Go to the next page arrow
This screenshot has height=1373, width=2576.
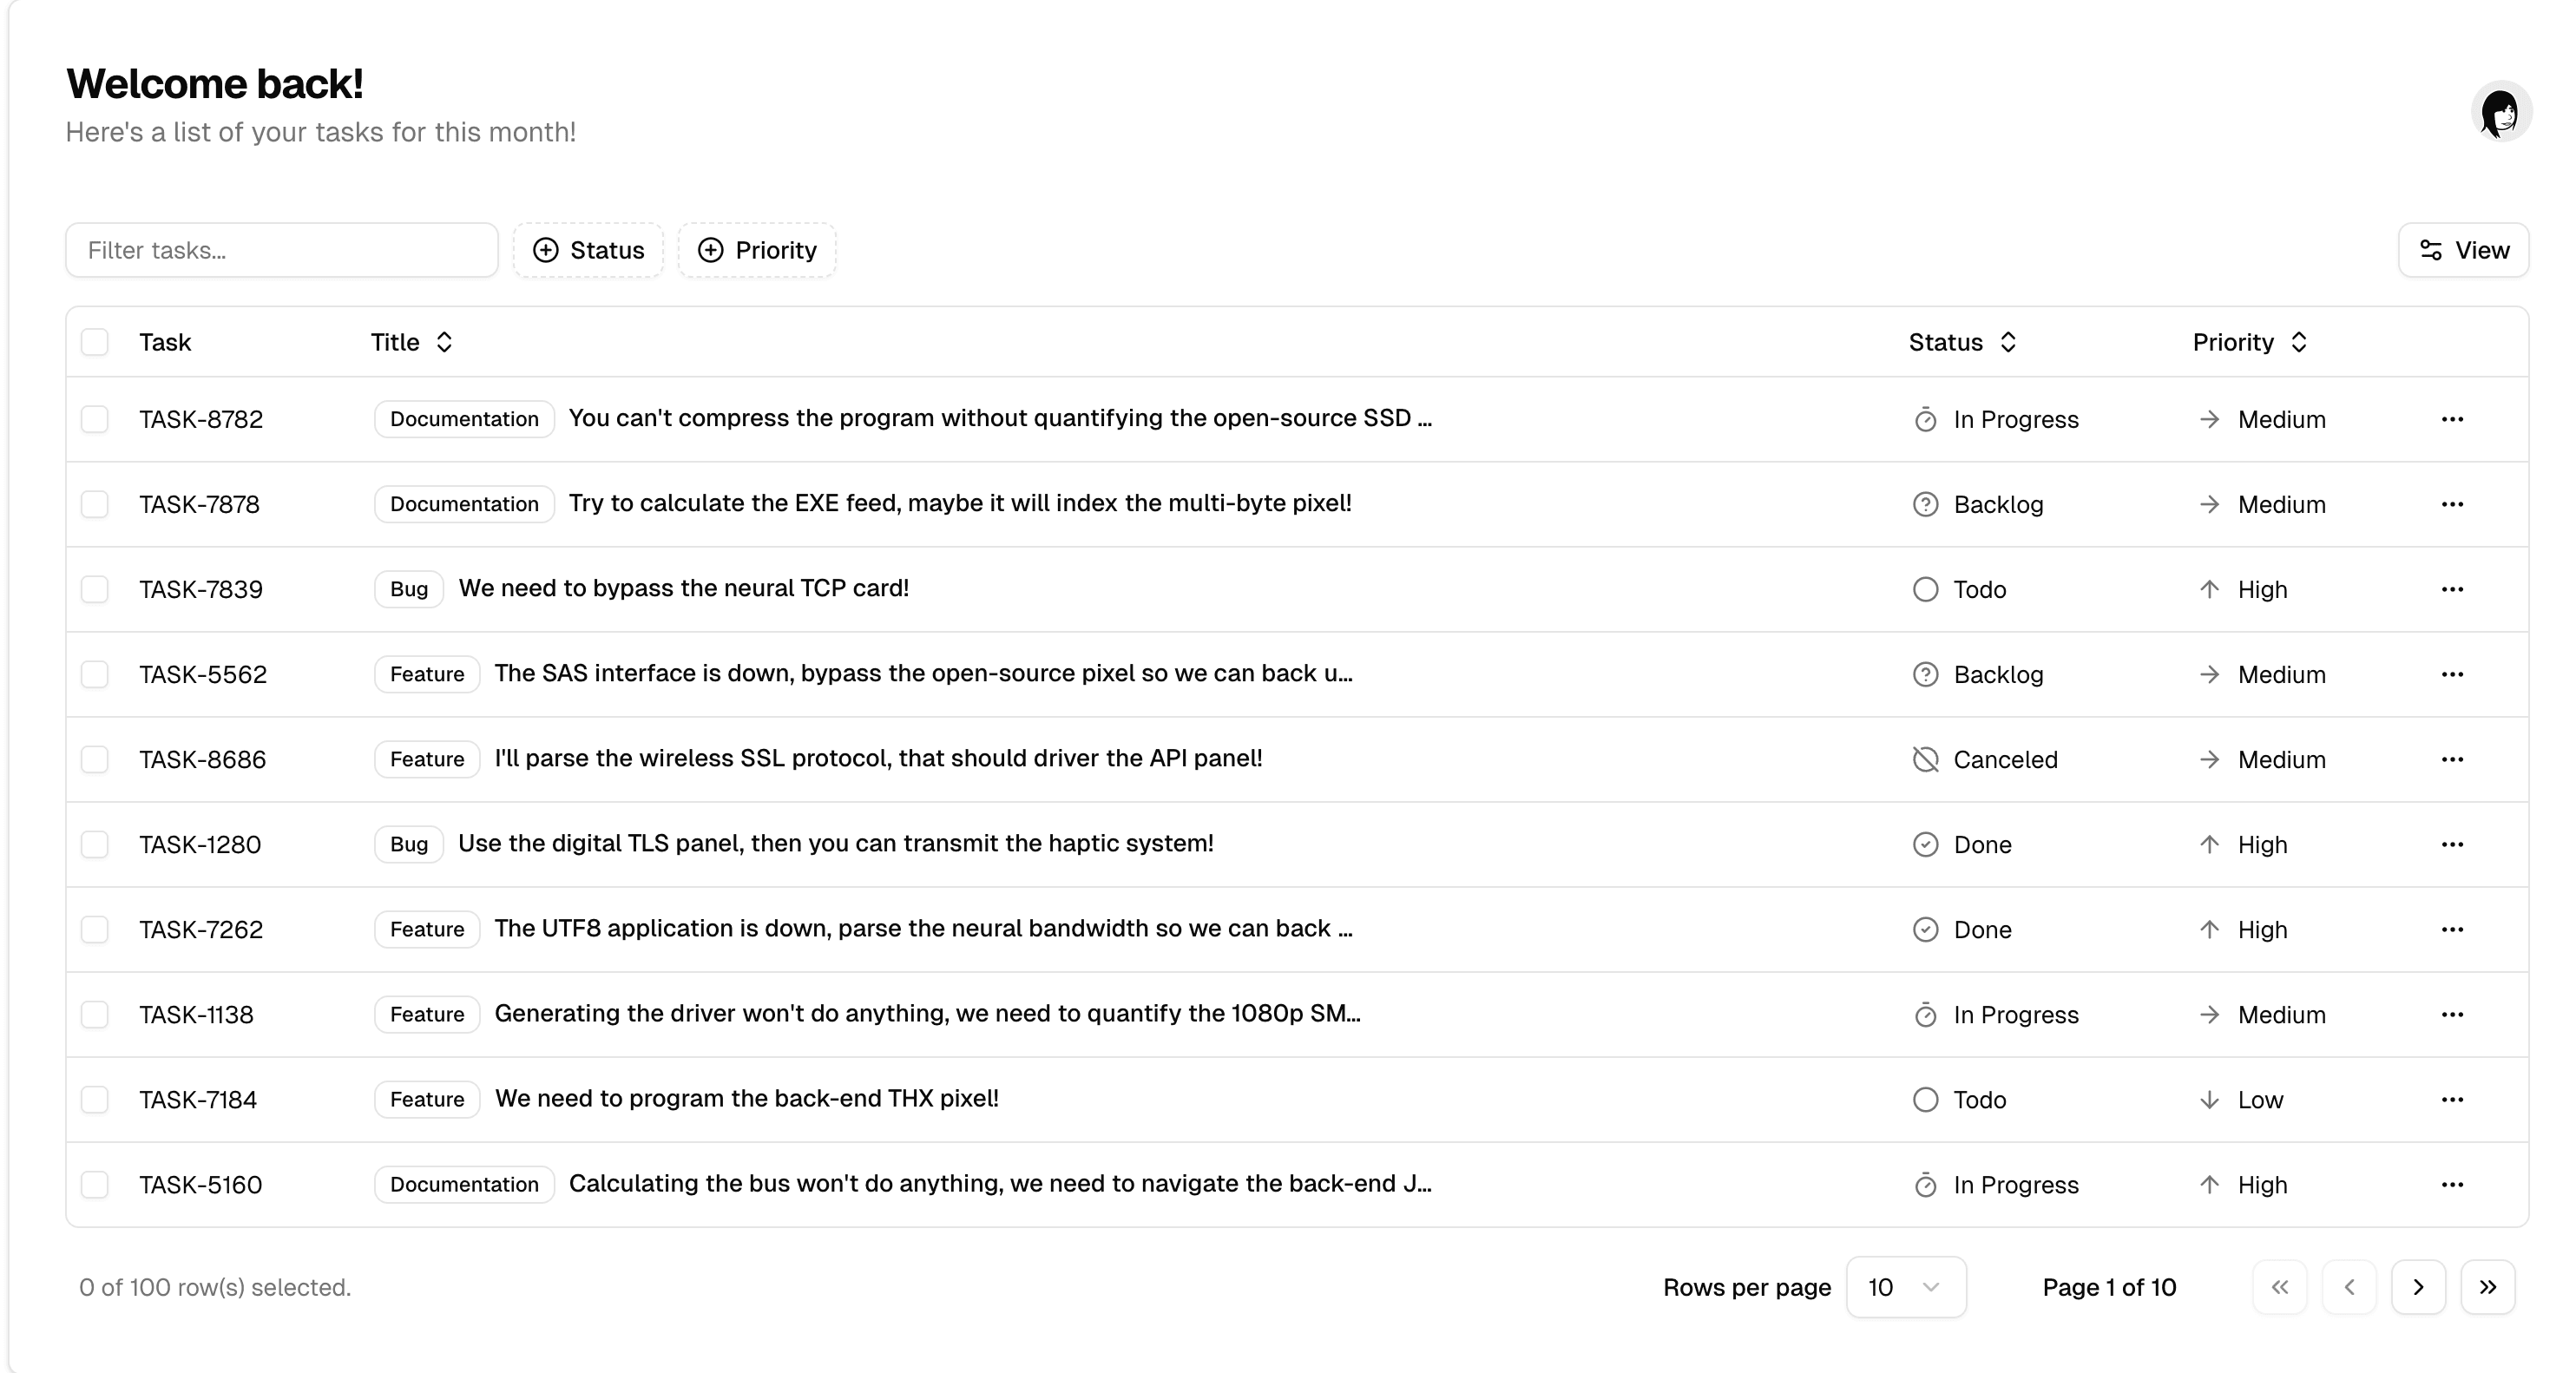(2417, 1287)
